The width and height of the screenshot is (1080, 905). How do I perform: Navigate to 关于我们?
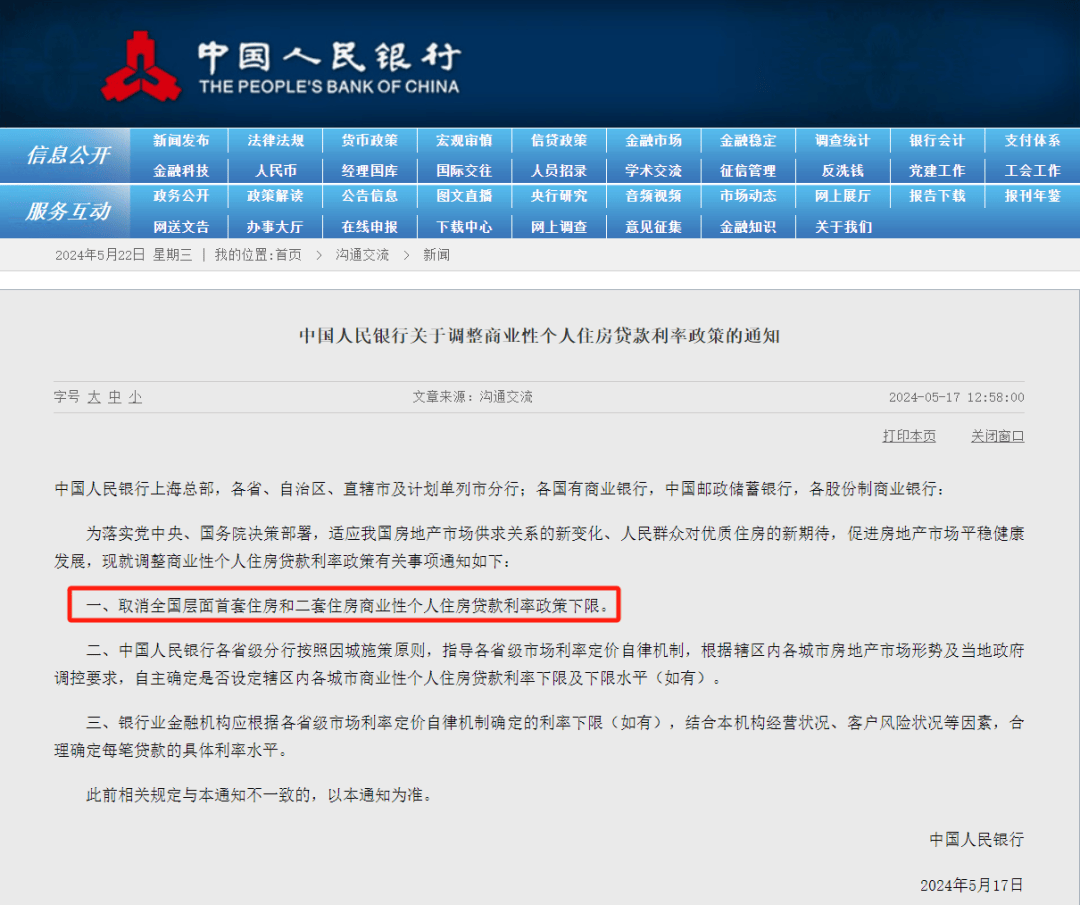[x=842, y=227]
